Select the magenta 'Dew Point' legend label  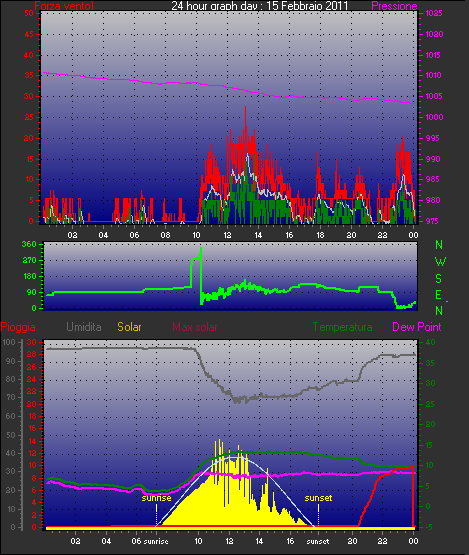click(417, 327)
